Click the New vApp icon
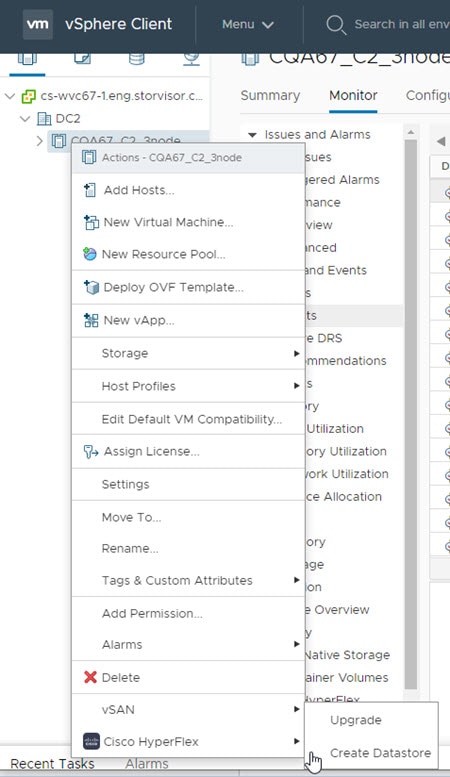Screen dimensions: 450x777 (x=91, y=320)
